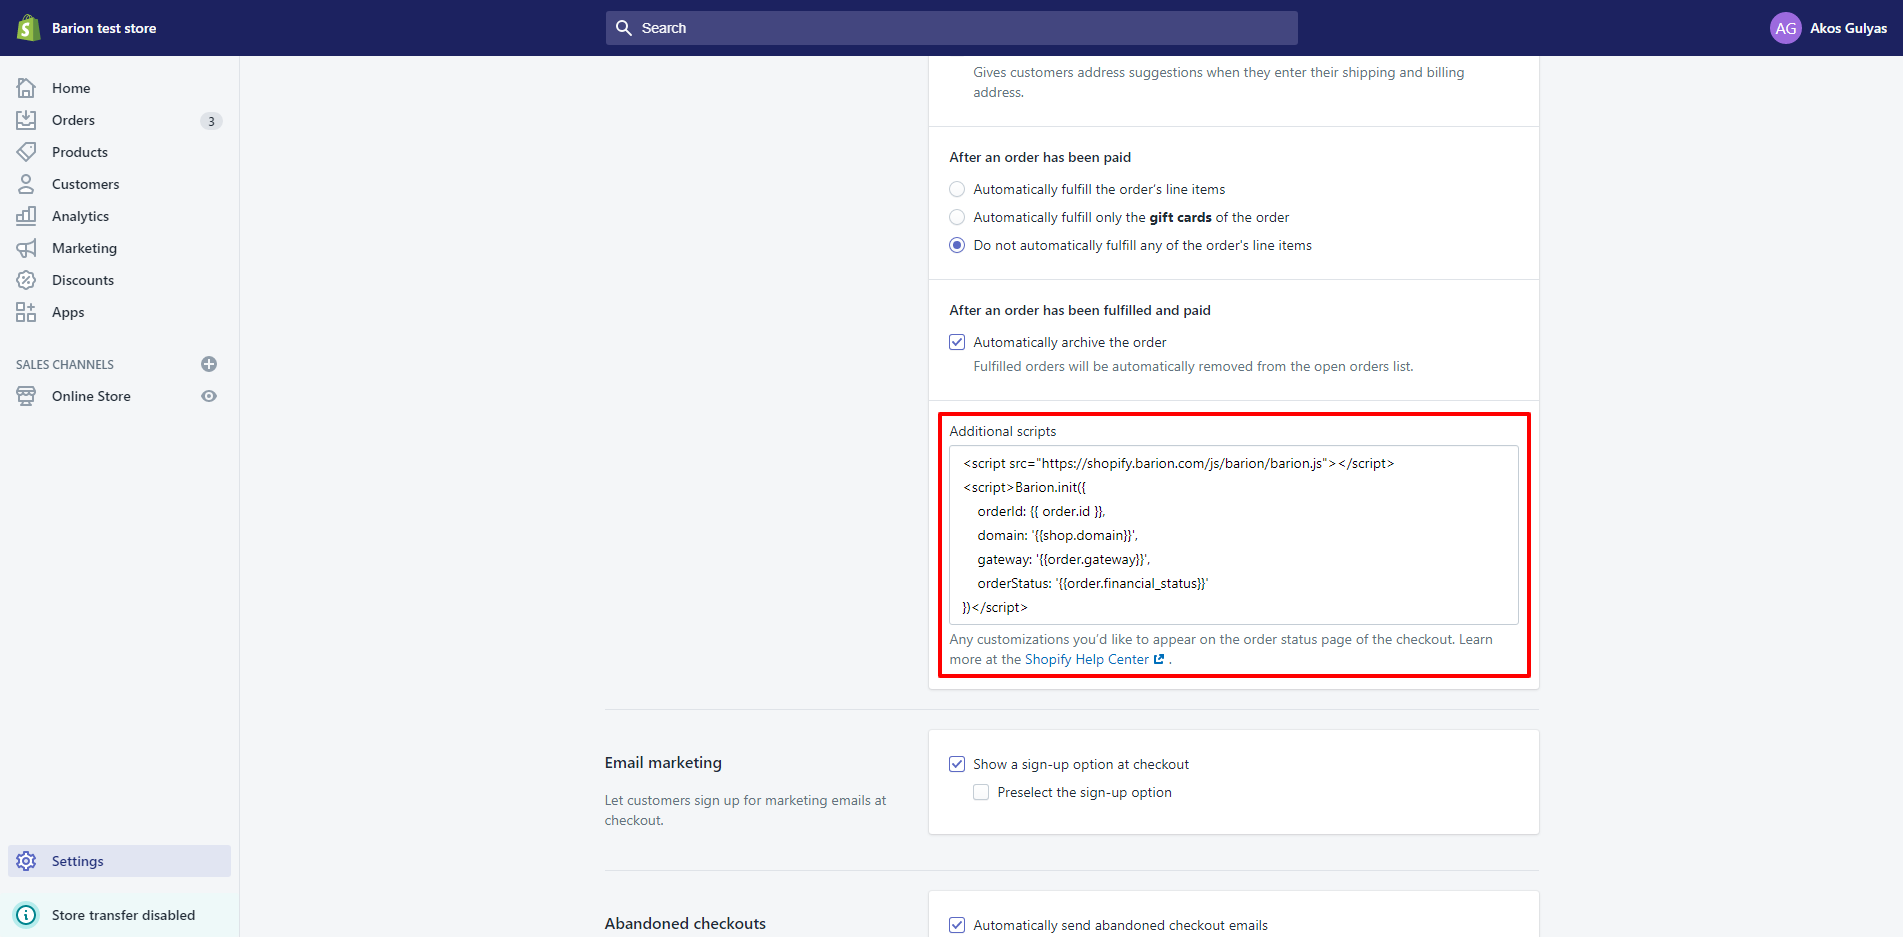Screen dimensions: 1903x937
Task: Open the Shopify Help Center link
Action: pyautogui.click(x=1086, y=659)
